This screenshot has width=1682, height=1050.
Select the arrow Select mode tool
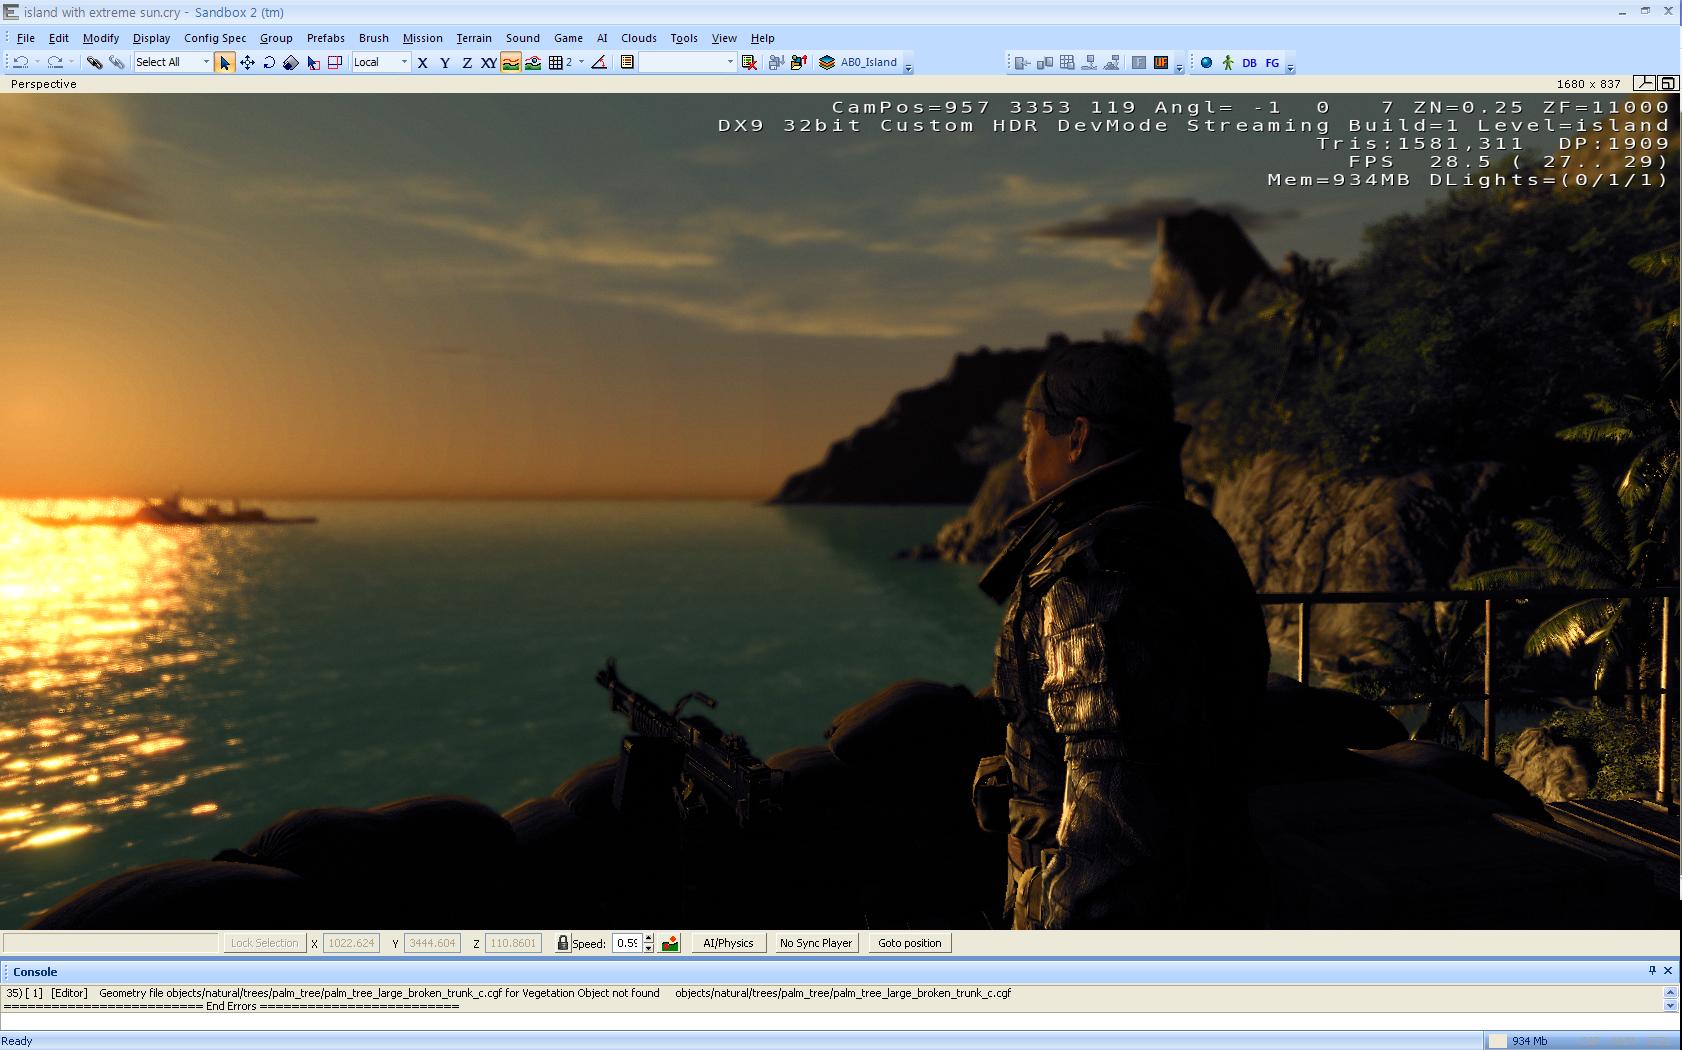[x=225, y=62]
